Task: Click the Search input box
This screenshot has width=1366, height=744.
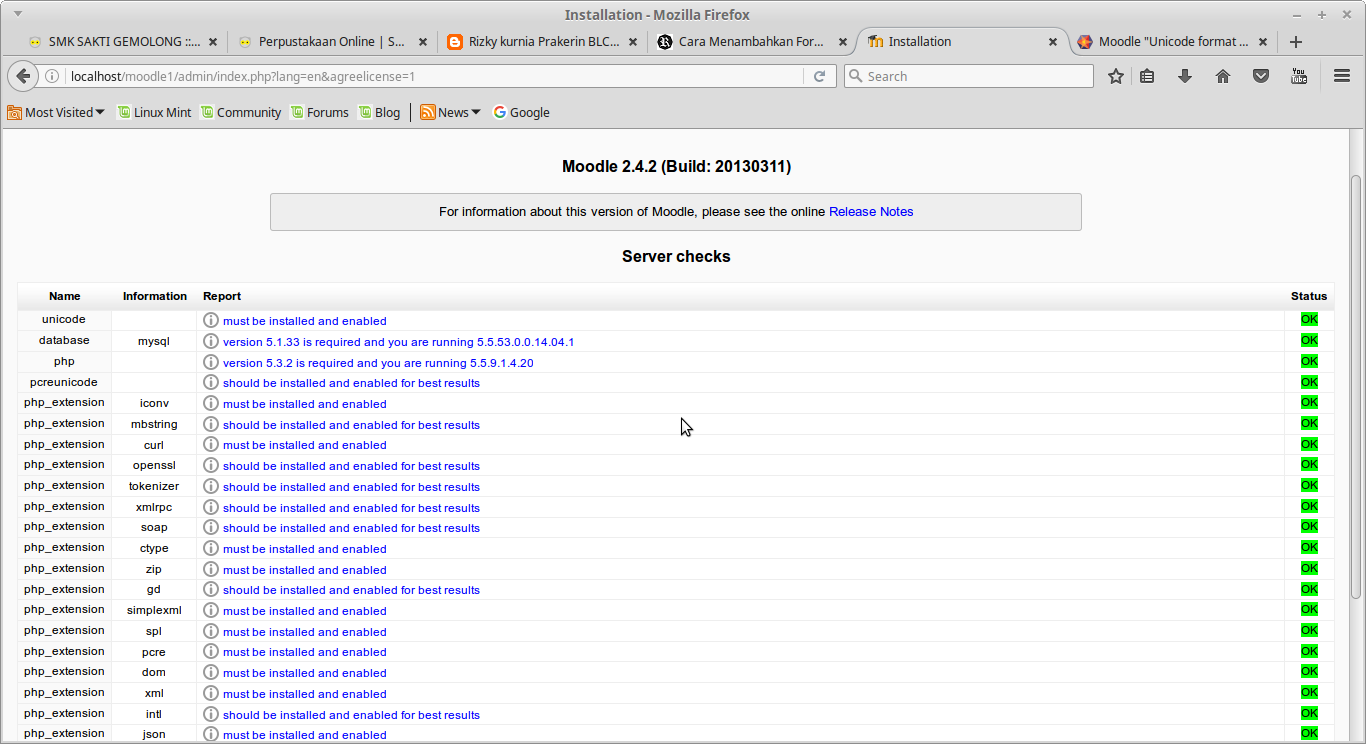Action: pyautogui.click(x=969, y=76)
